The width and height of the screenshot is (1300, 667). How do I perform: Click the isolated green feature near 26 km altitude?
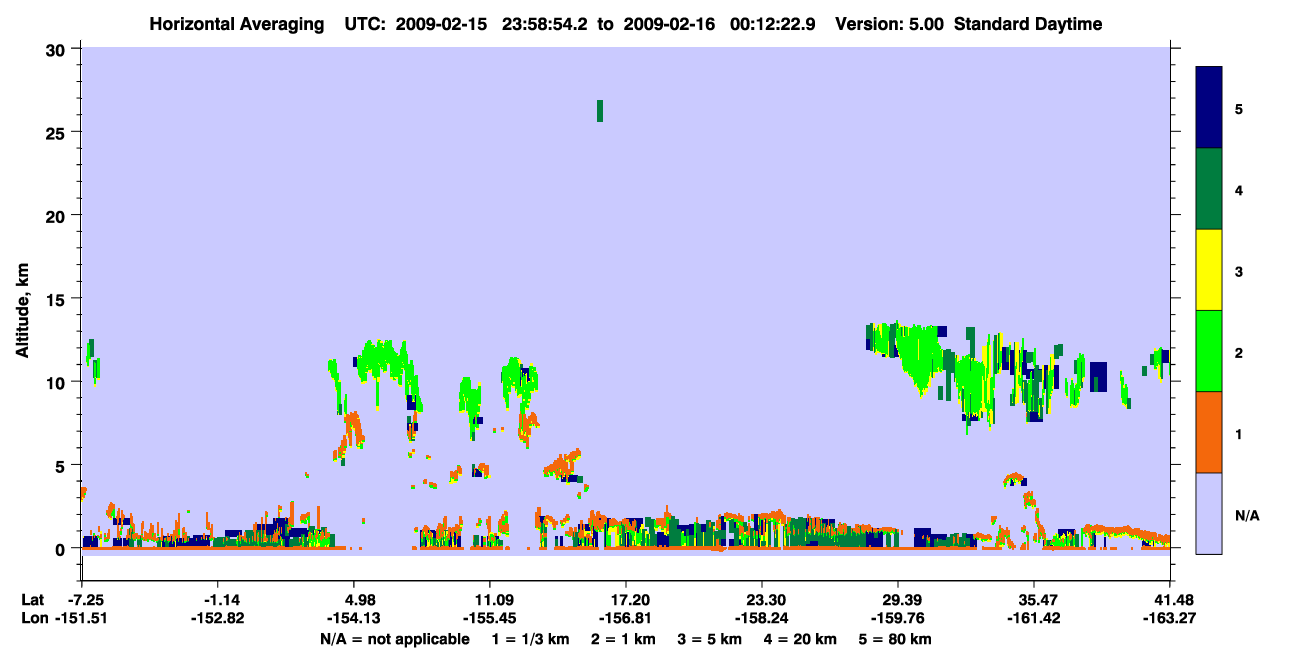coord(600,111)
